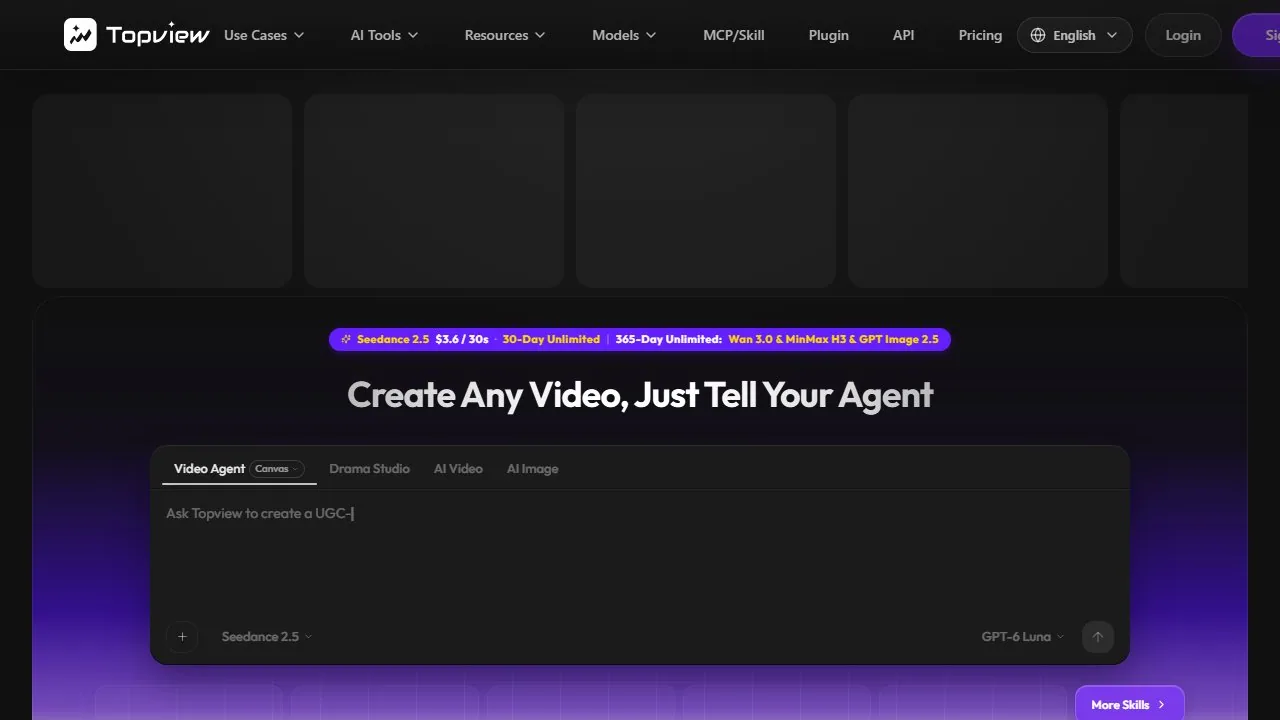
Task: Expand the Models menu
Action: tap(624, 35)
